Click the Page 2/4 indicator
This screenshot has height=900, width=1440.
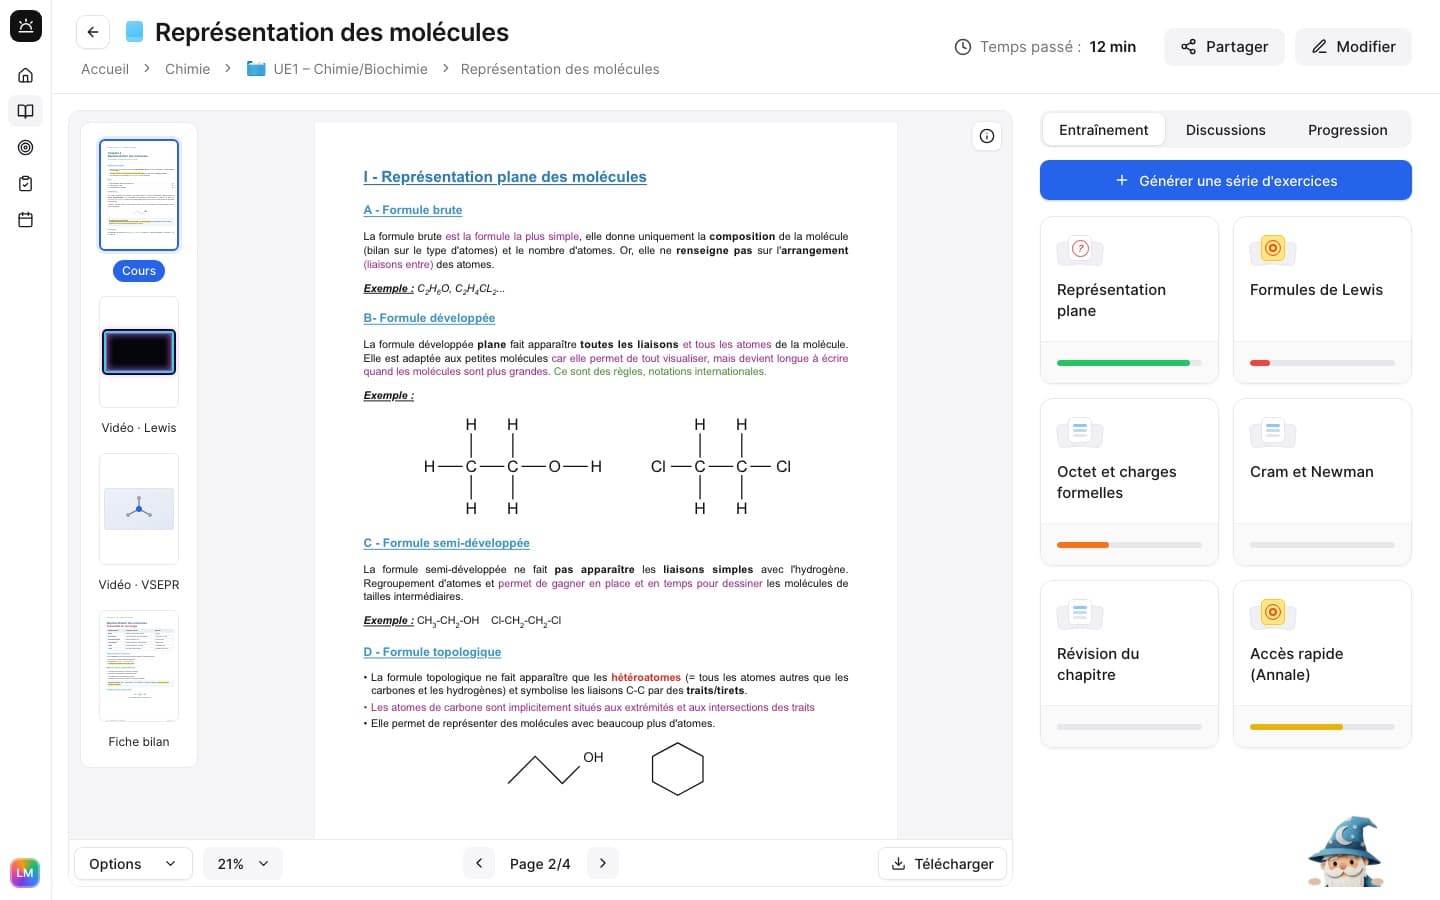[x=540, y=864]
